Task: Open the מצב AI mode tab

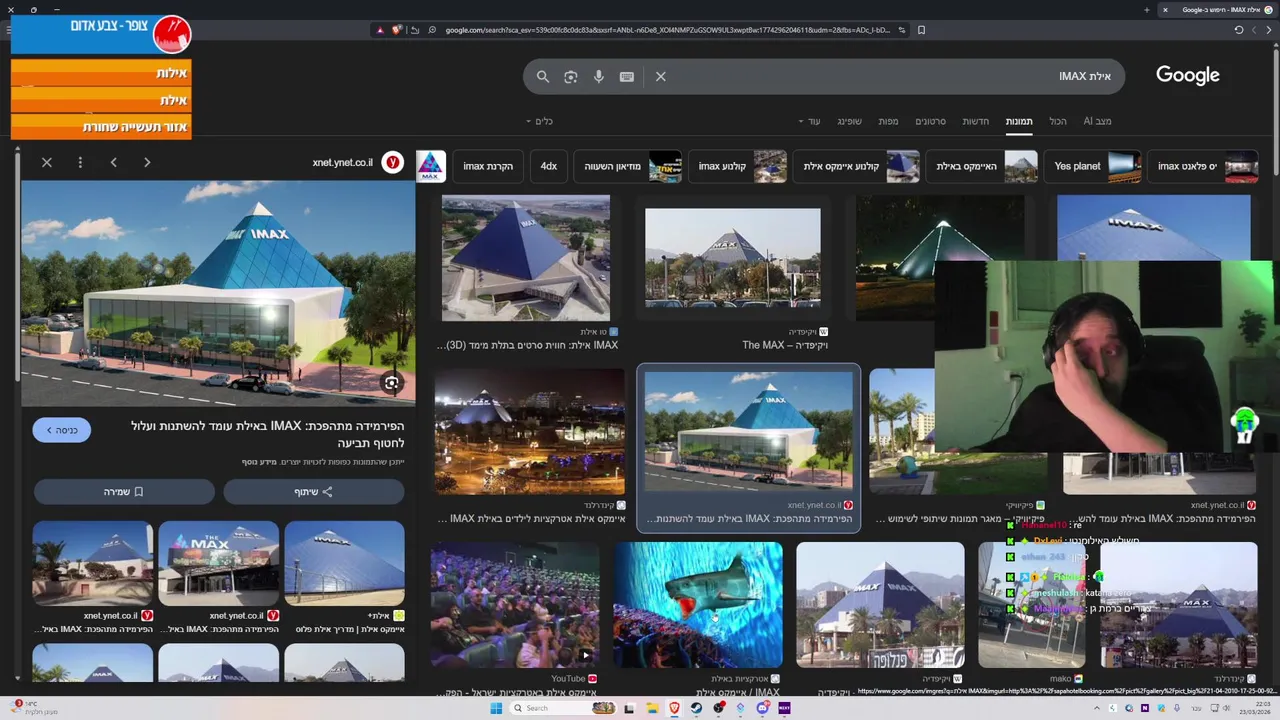Action: coord(1097,121)
